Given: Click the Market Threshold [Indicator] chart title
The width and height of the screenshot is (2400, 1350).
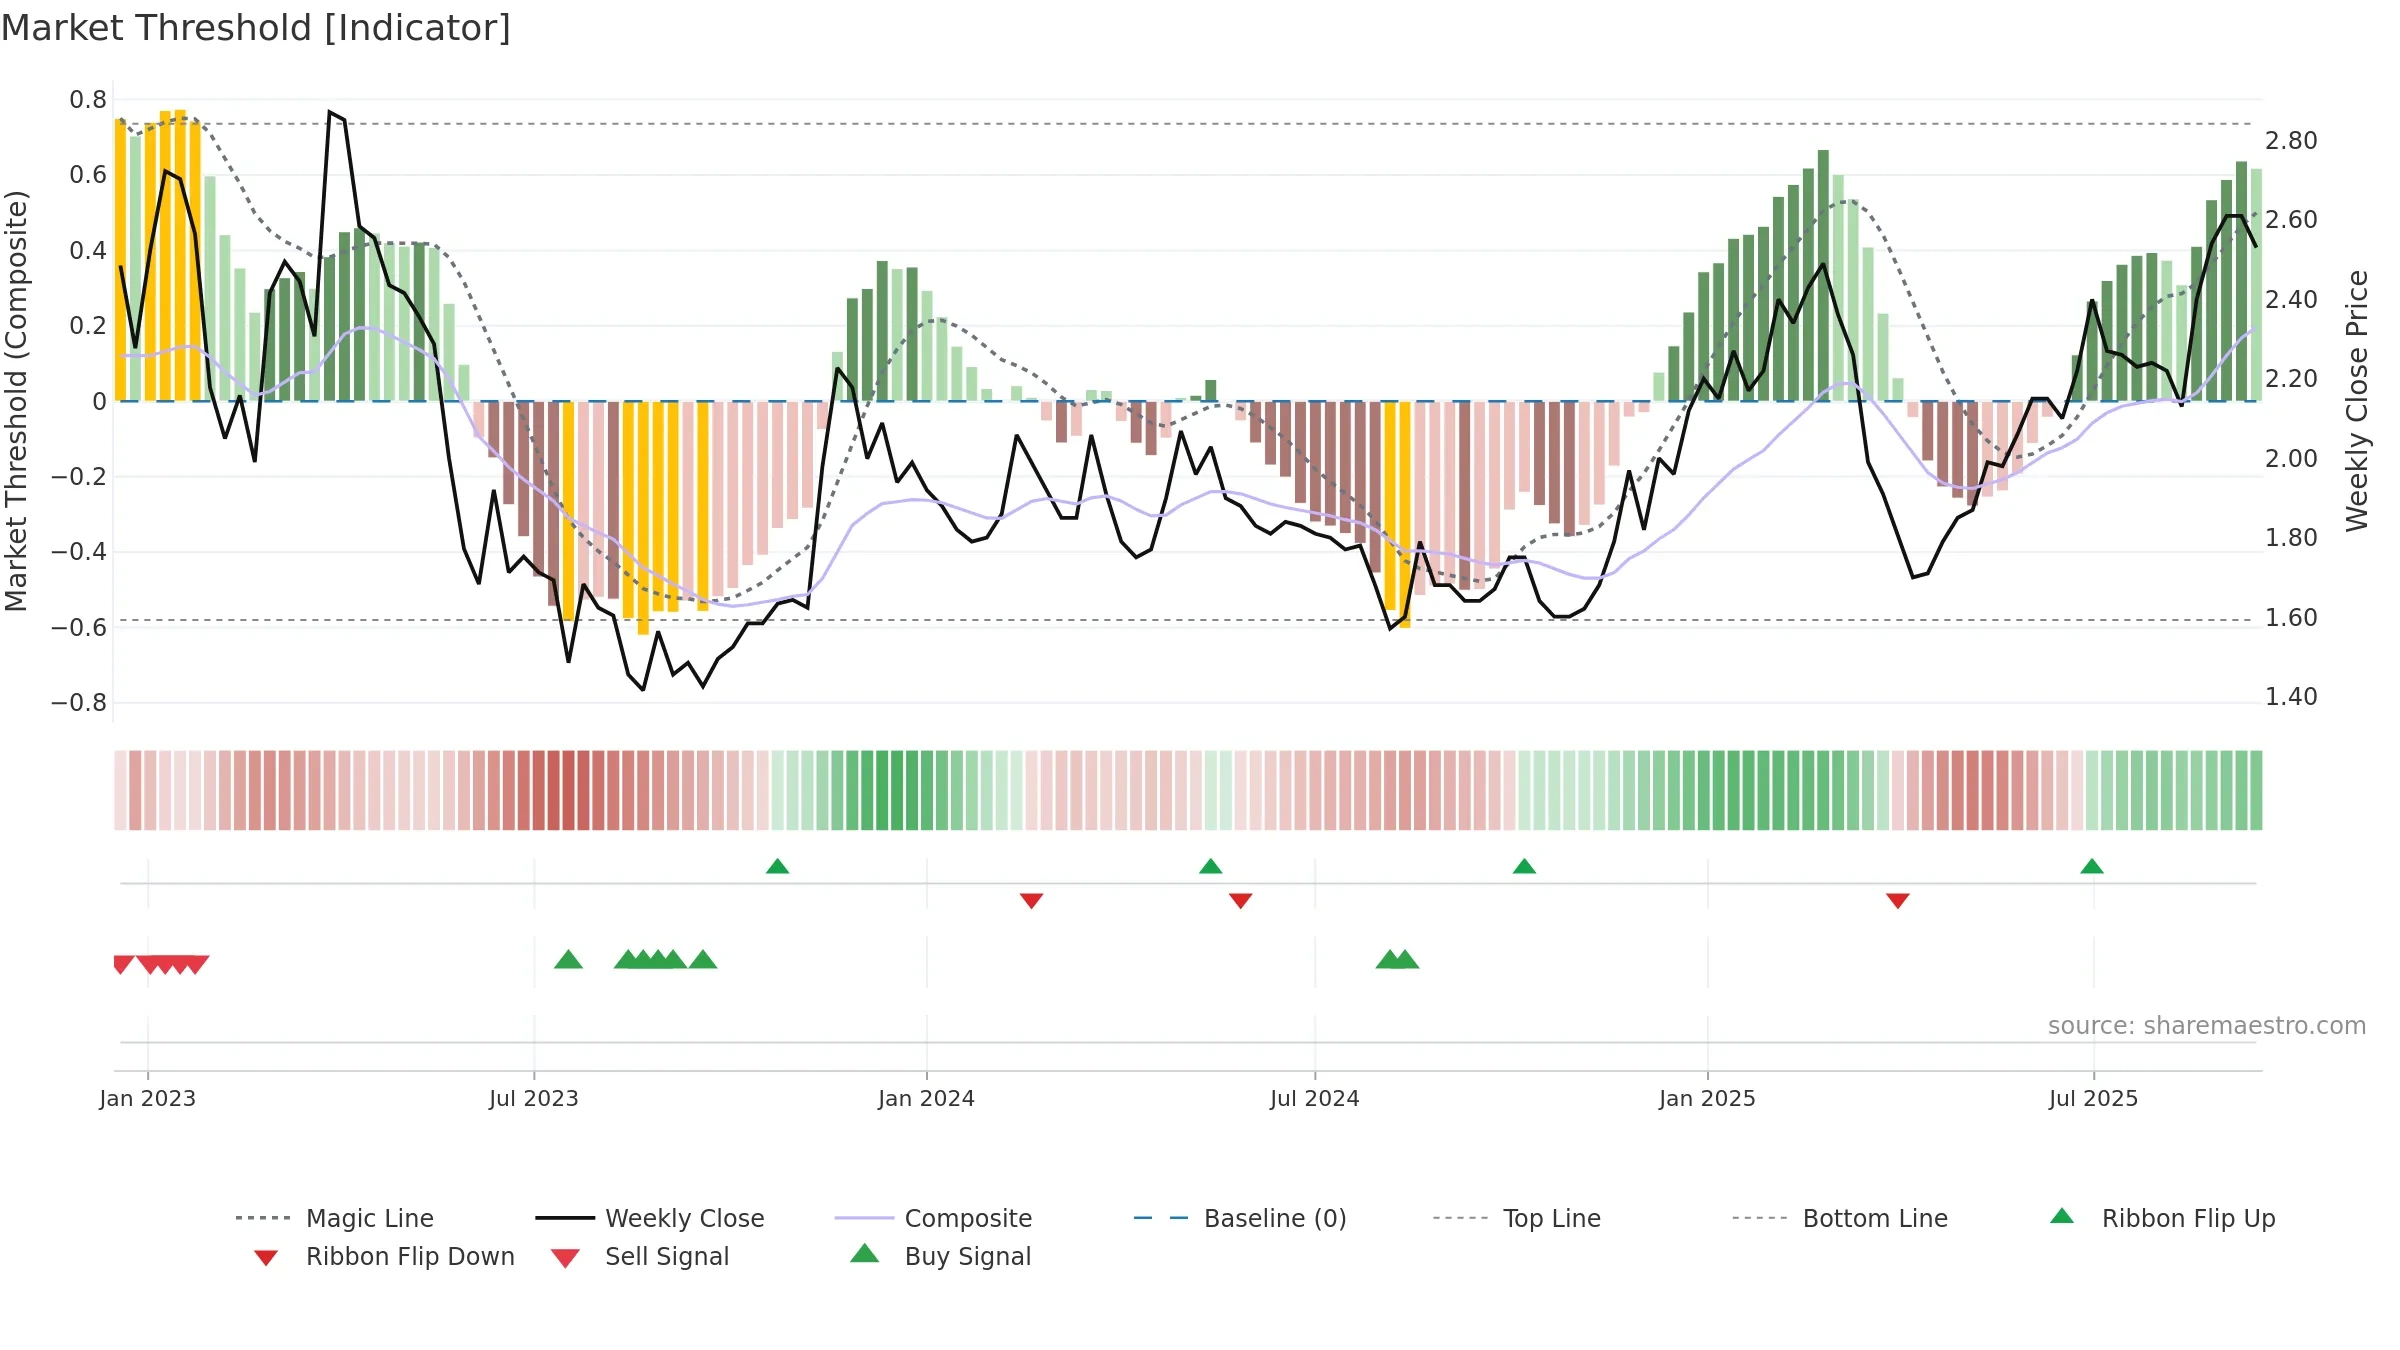Looking at the screenshot, I should tap(256, 28).
